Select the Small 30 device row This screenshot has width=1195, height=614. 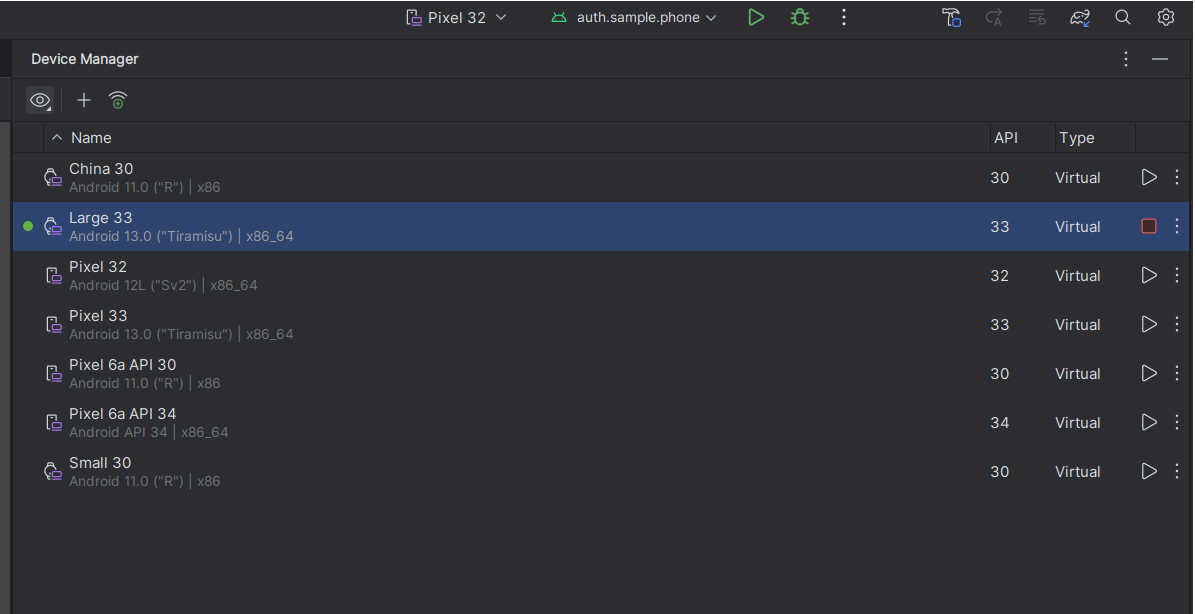coord(500,471)
